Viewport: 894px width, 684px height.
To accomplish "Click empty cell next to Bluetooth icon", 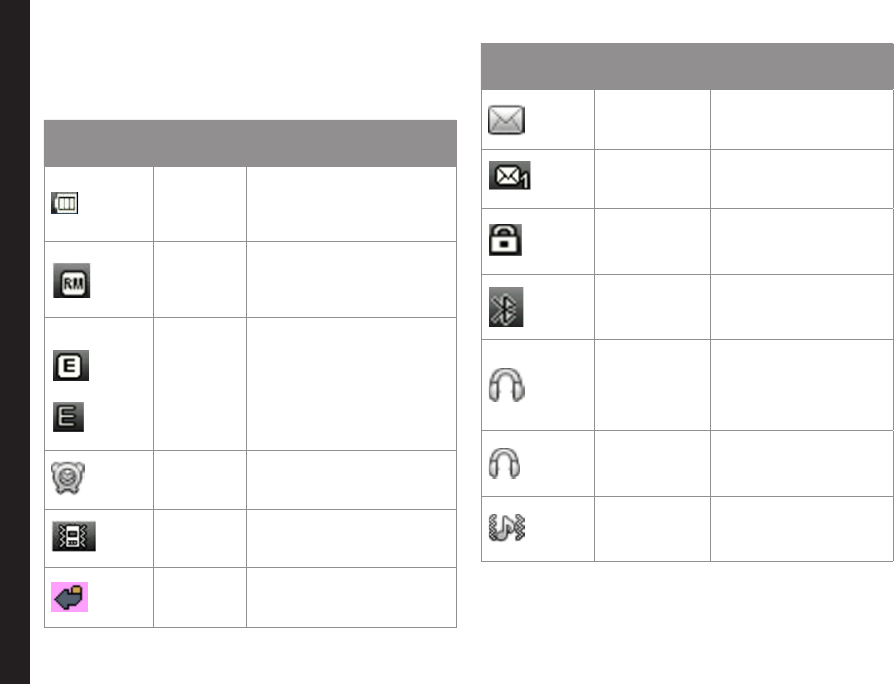I will point(652,307).
